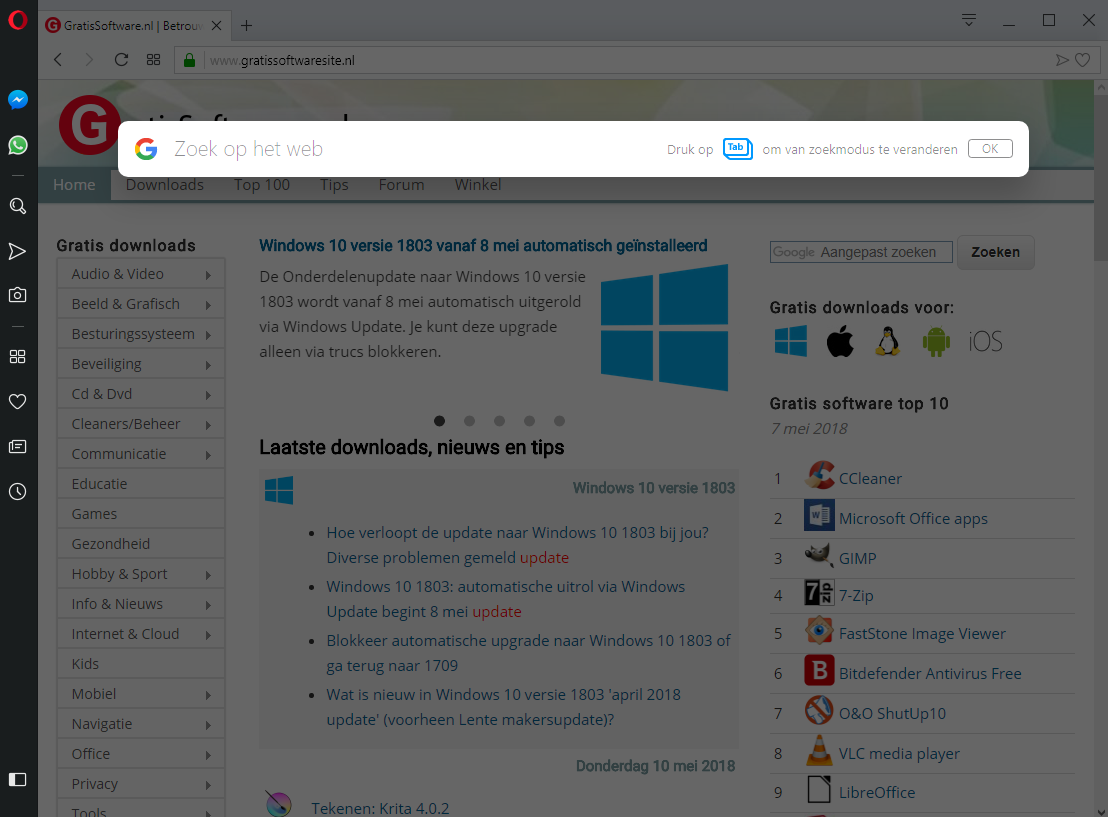Open the Top 100 navigation tab
The width and height of the screenshot is (1108, 817).
(262, 185)
